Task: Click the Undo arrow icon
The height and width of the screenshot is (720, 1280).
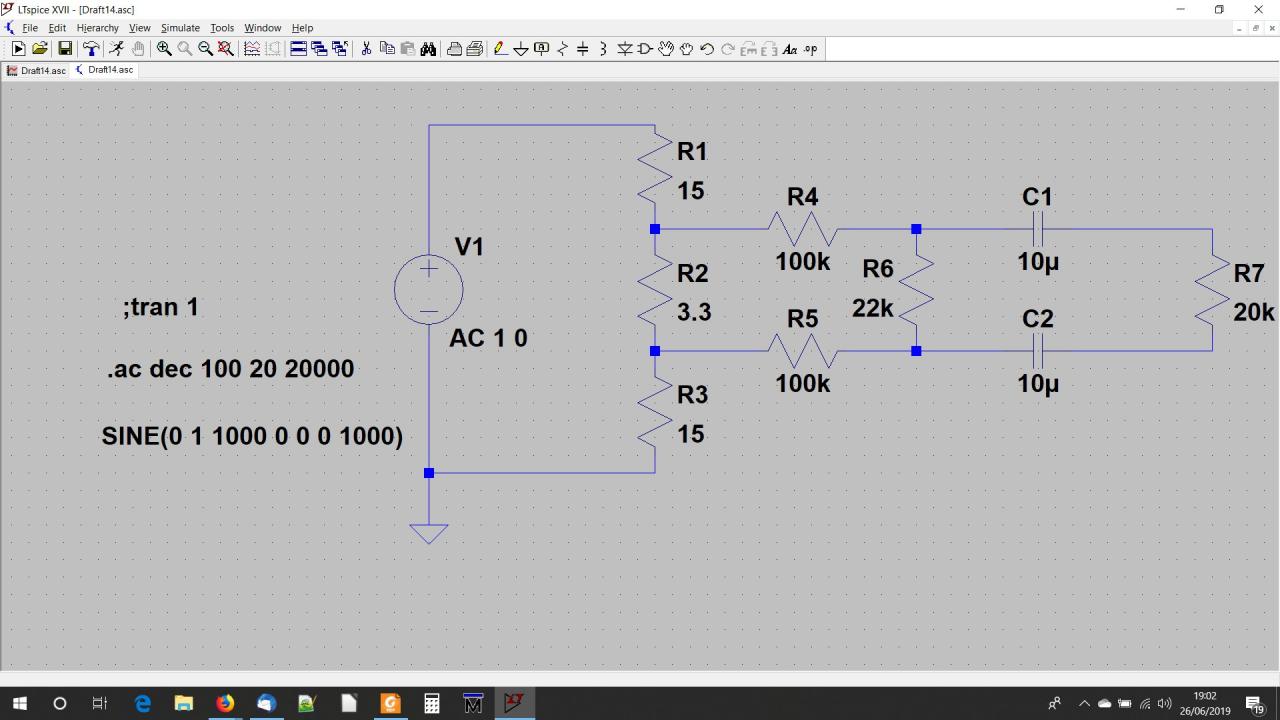Action: coord(706,48)
